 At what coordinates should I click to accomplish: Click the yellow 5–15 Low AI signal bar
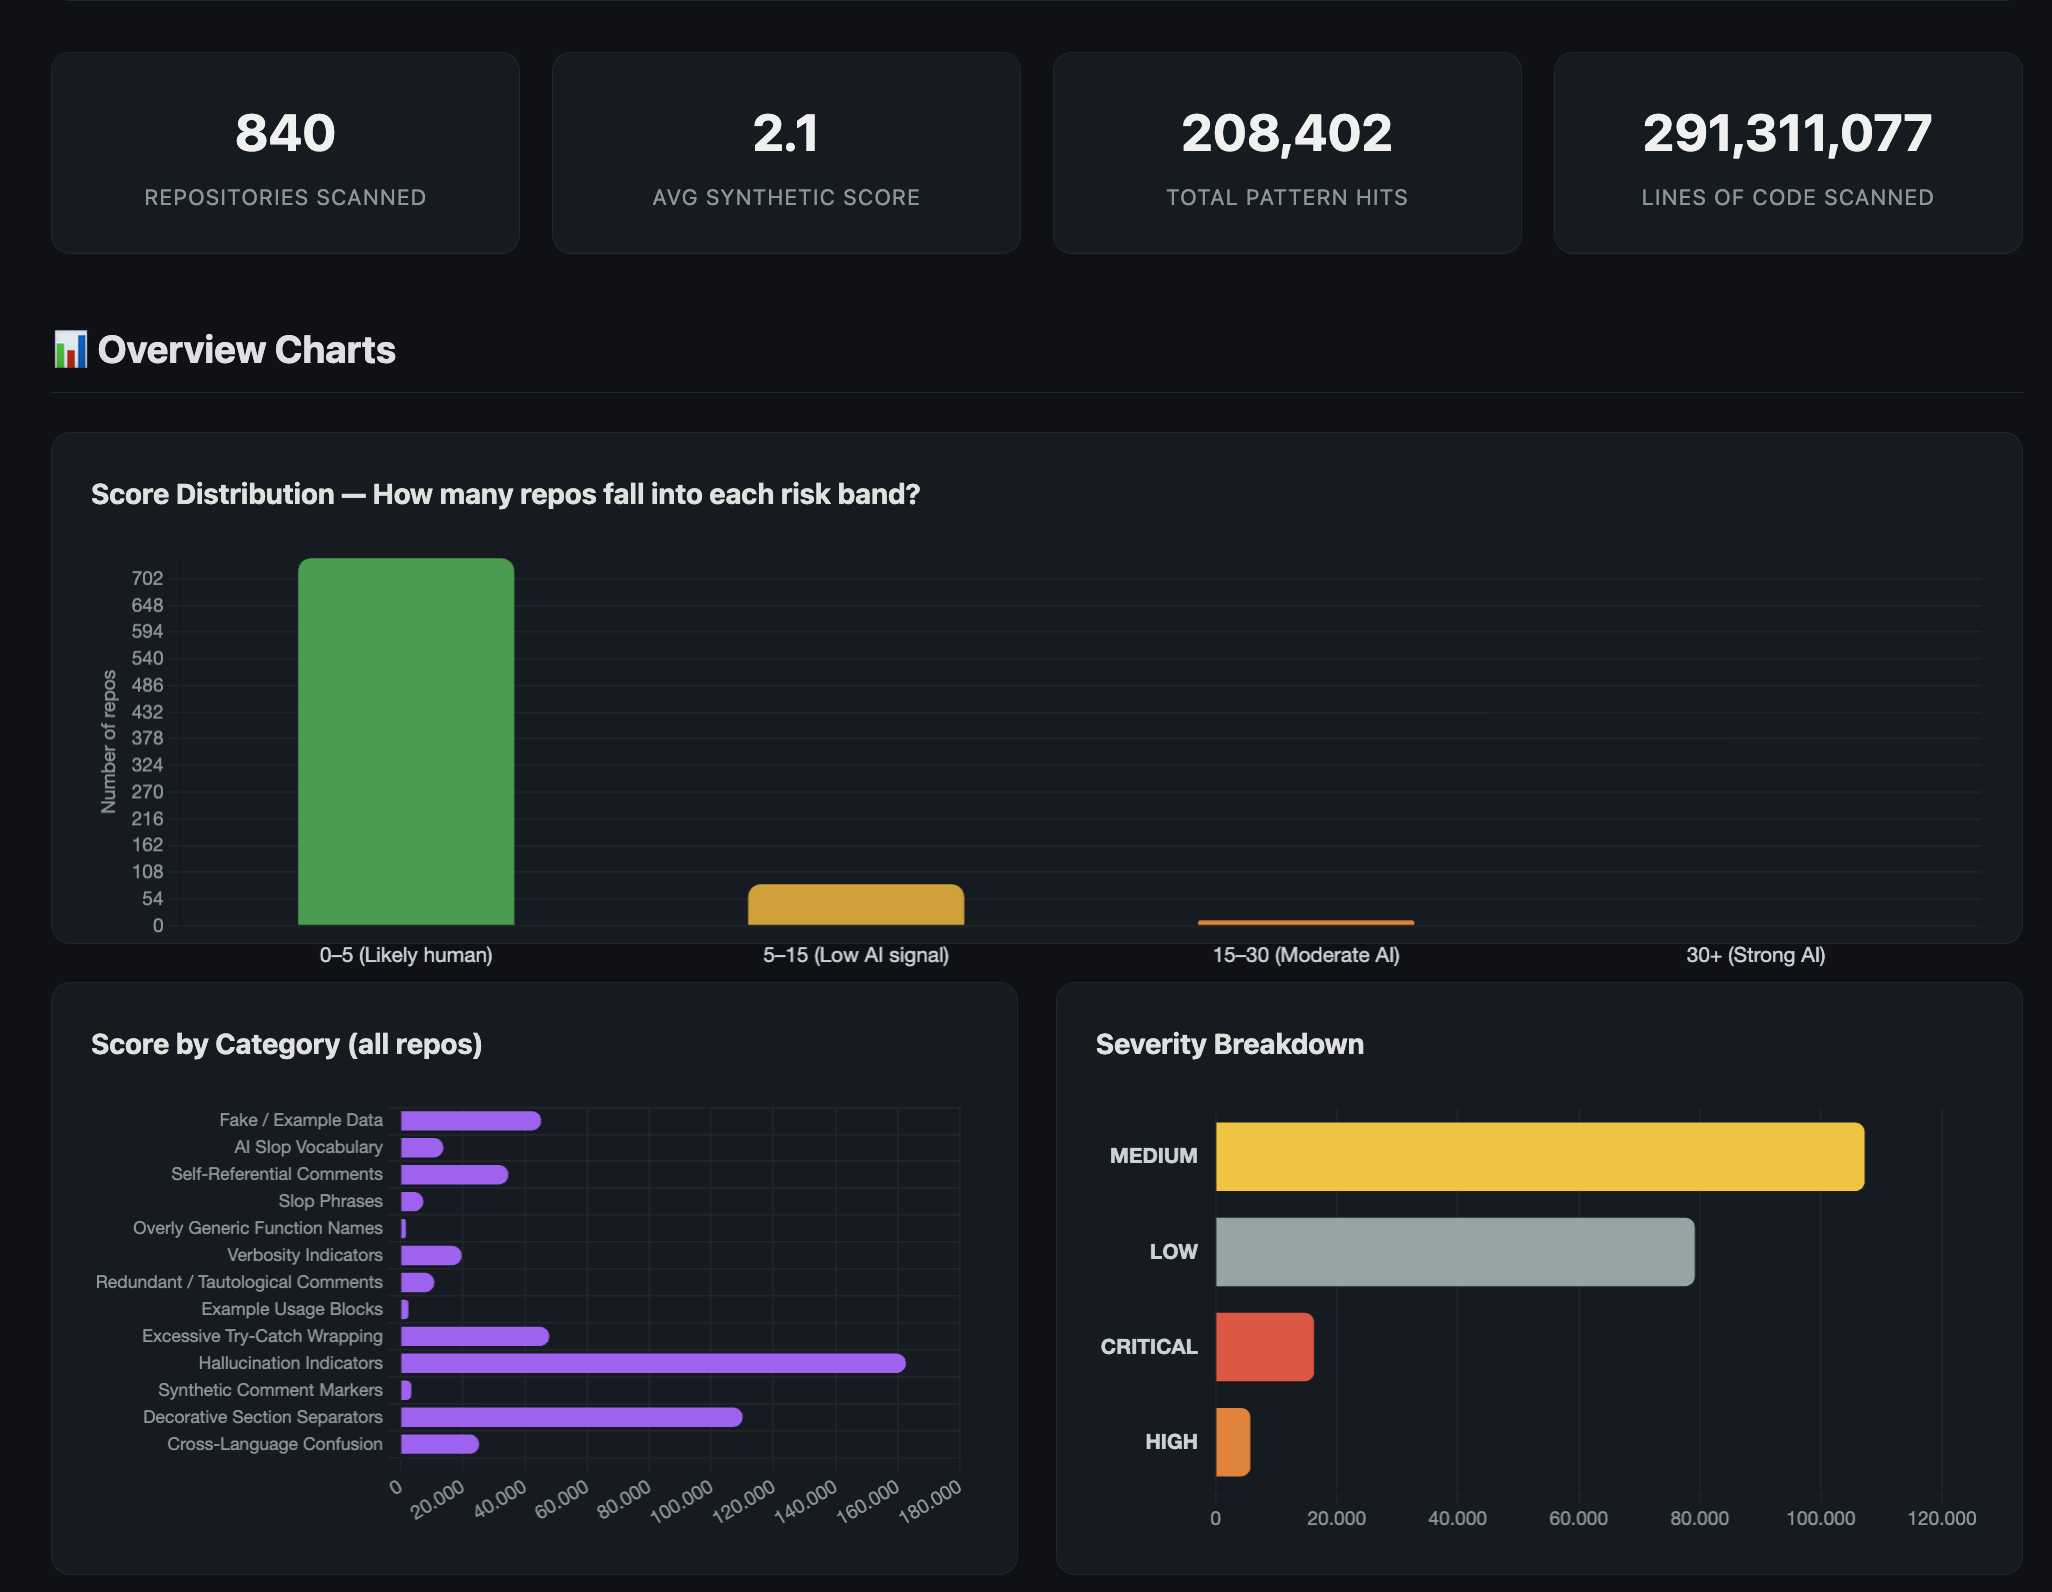856,904
